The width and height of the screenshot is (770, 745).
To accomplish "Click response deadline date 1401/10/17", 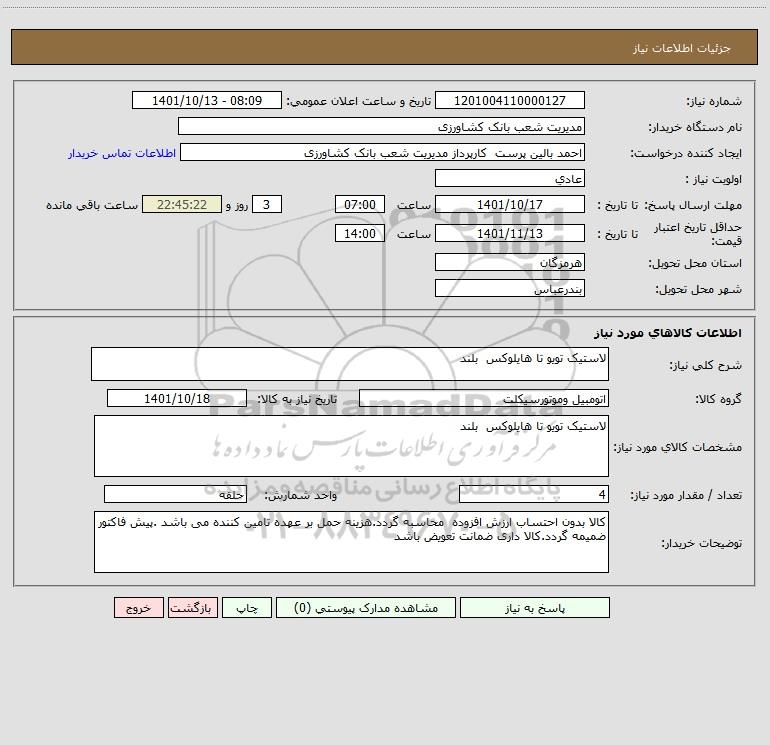I will [510, 204].
